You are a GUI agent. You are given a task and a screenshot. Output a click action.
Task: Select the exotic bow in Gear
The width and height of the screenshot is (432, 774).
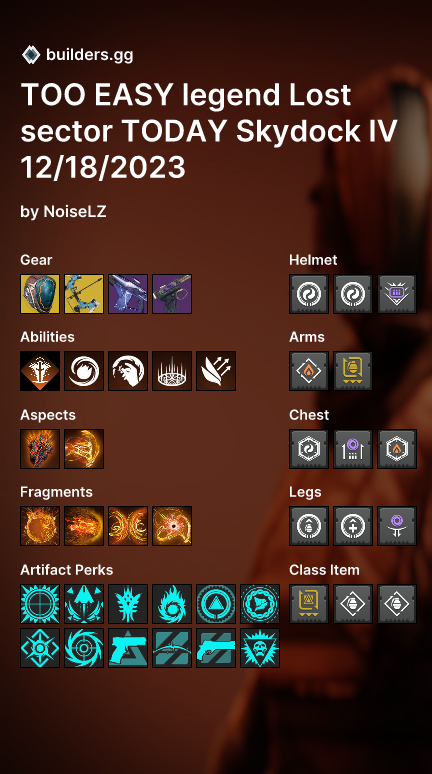click(x=84, y=294)
